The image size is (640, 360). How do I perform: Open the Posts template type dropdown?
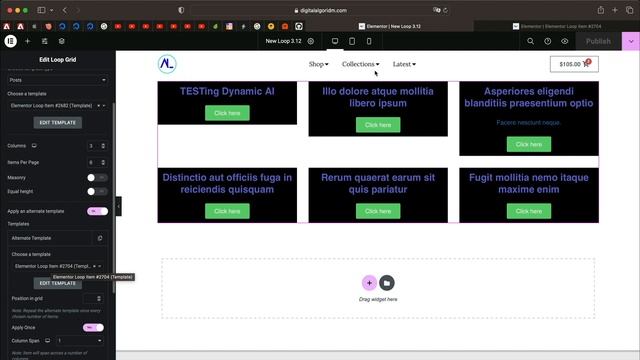(x=58, y=80)
